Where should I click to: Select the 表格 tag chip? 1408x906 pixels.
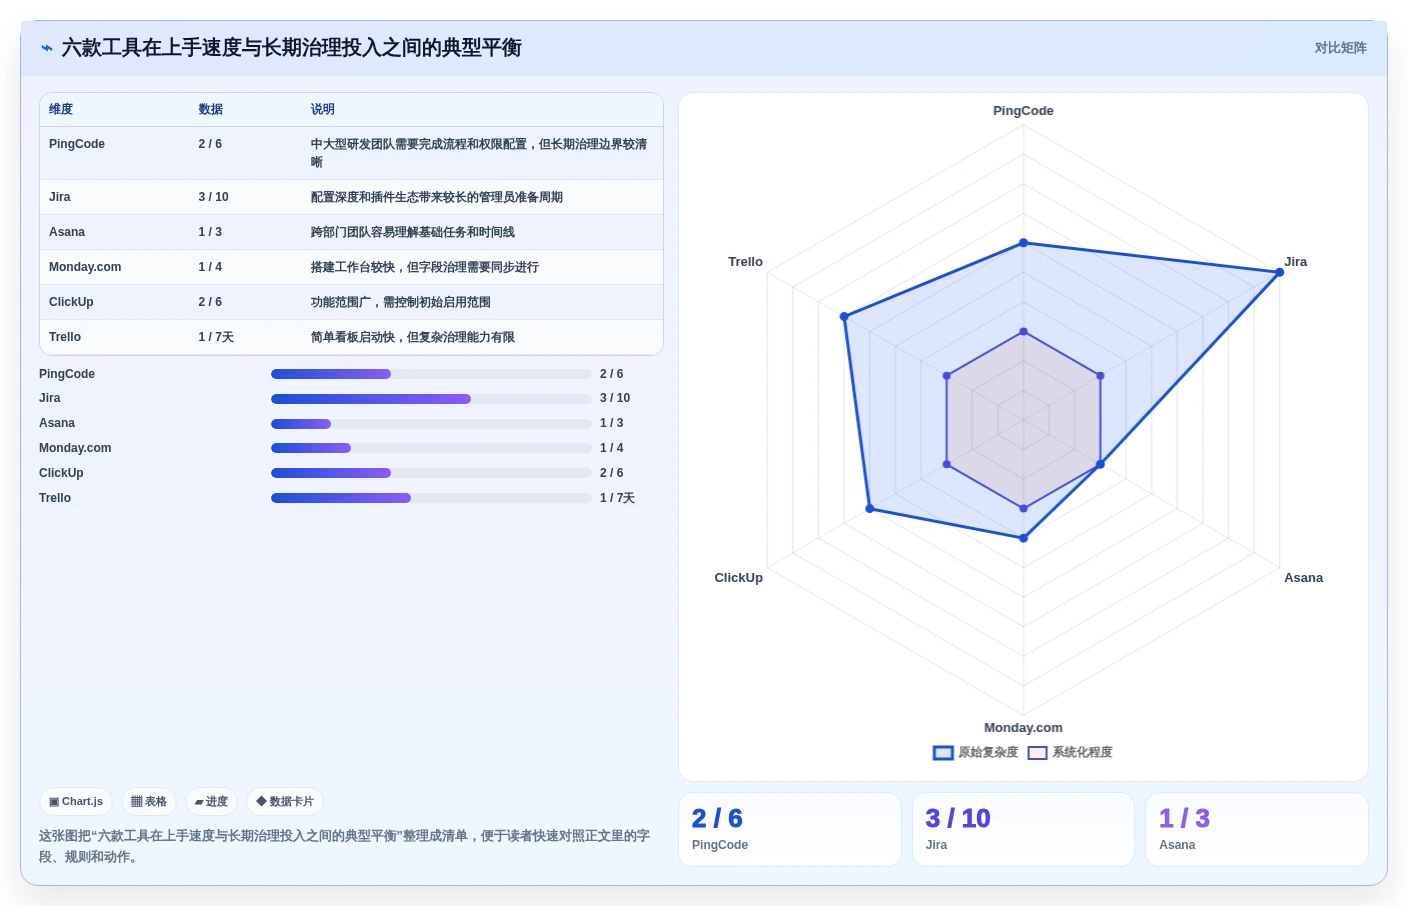click(149, 802)
